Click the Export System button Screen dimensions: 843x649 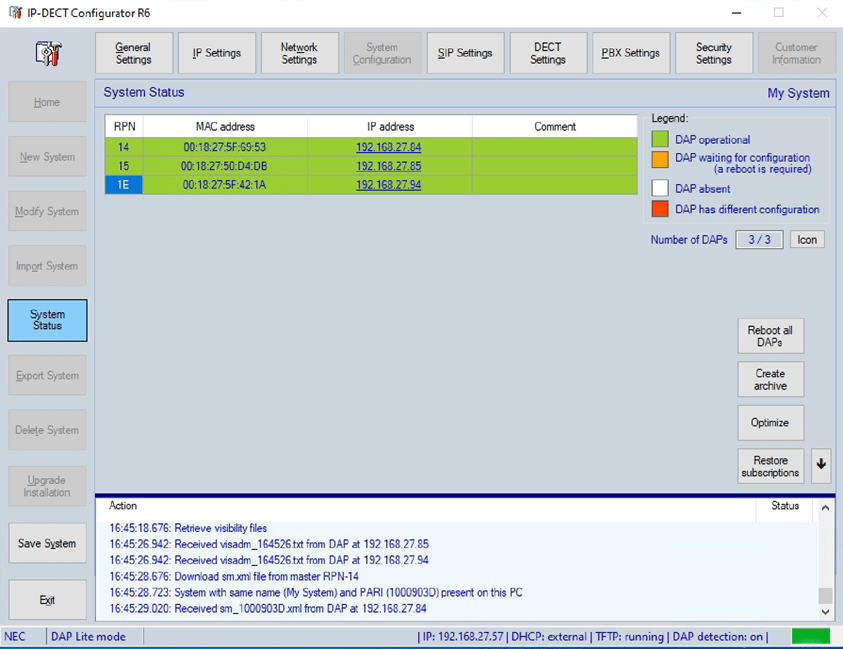click(x=47, y=375)
